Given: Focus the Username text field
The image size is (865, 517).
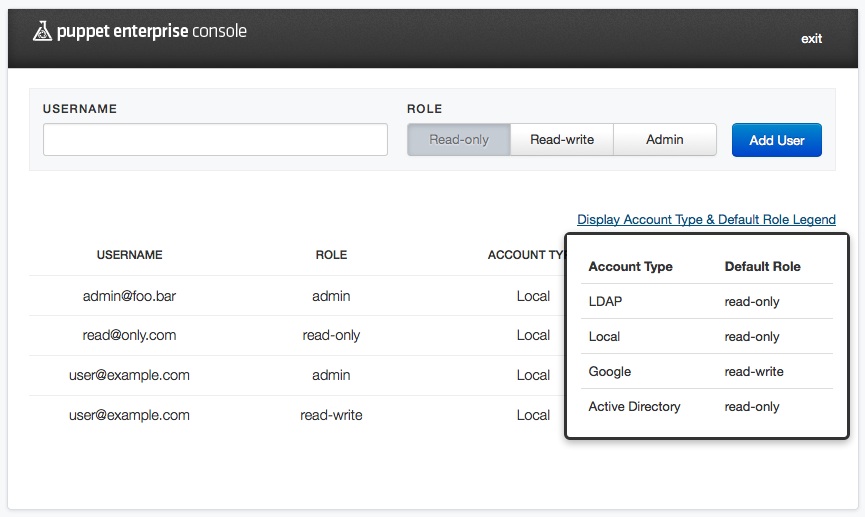Looking at the screenshot, I should click(215, 140).
